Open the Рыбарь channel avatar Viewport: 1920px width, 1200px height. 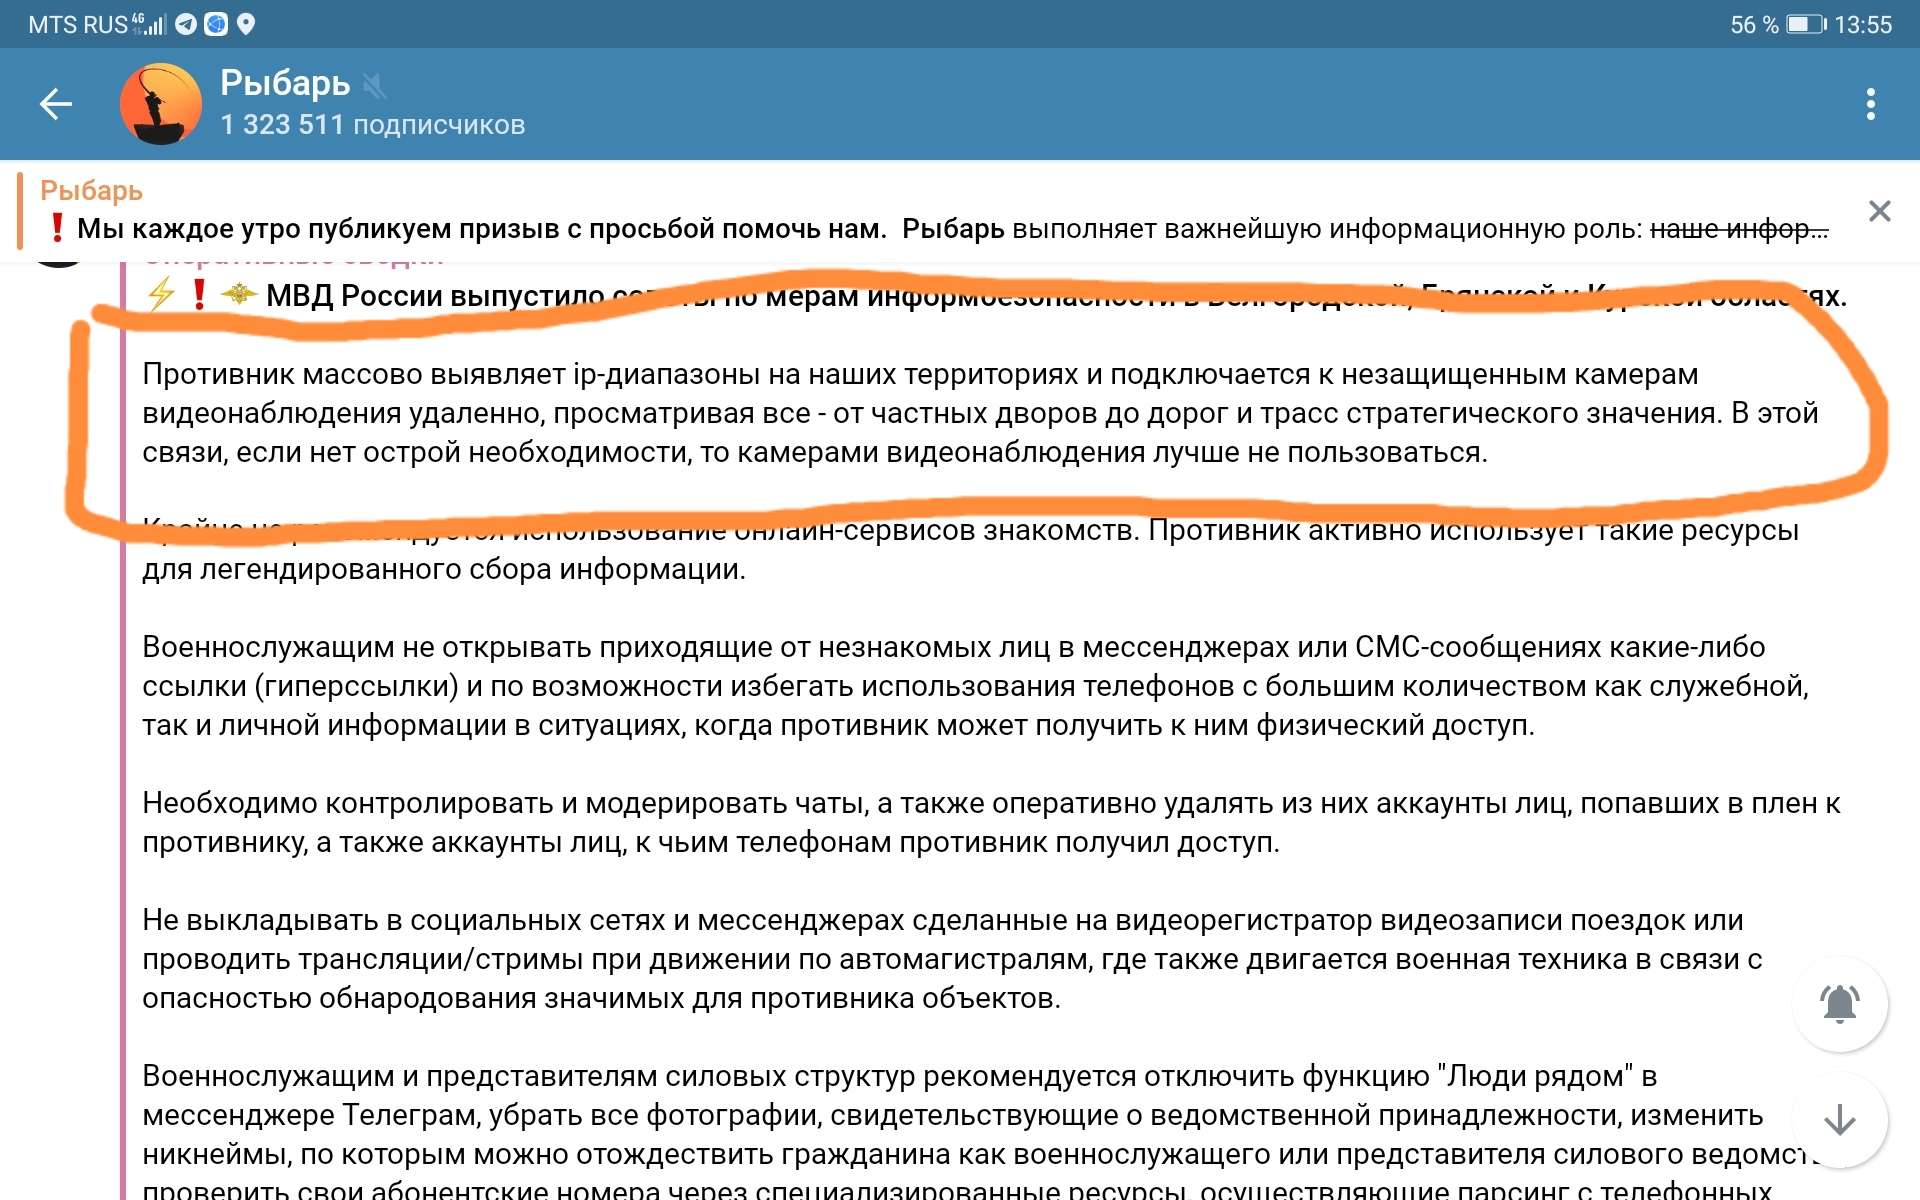point(160,104)
